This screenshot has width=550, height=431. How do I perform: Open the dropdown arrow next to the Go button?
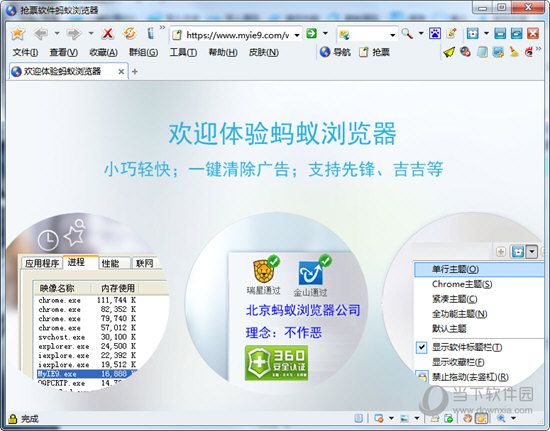pyautogui.click(x=325, y=34)
